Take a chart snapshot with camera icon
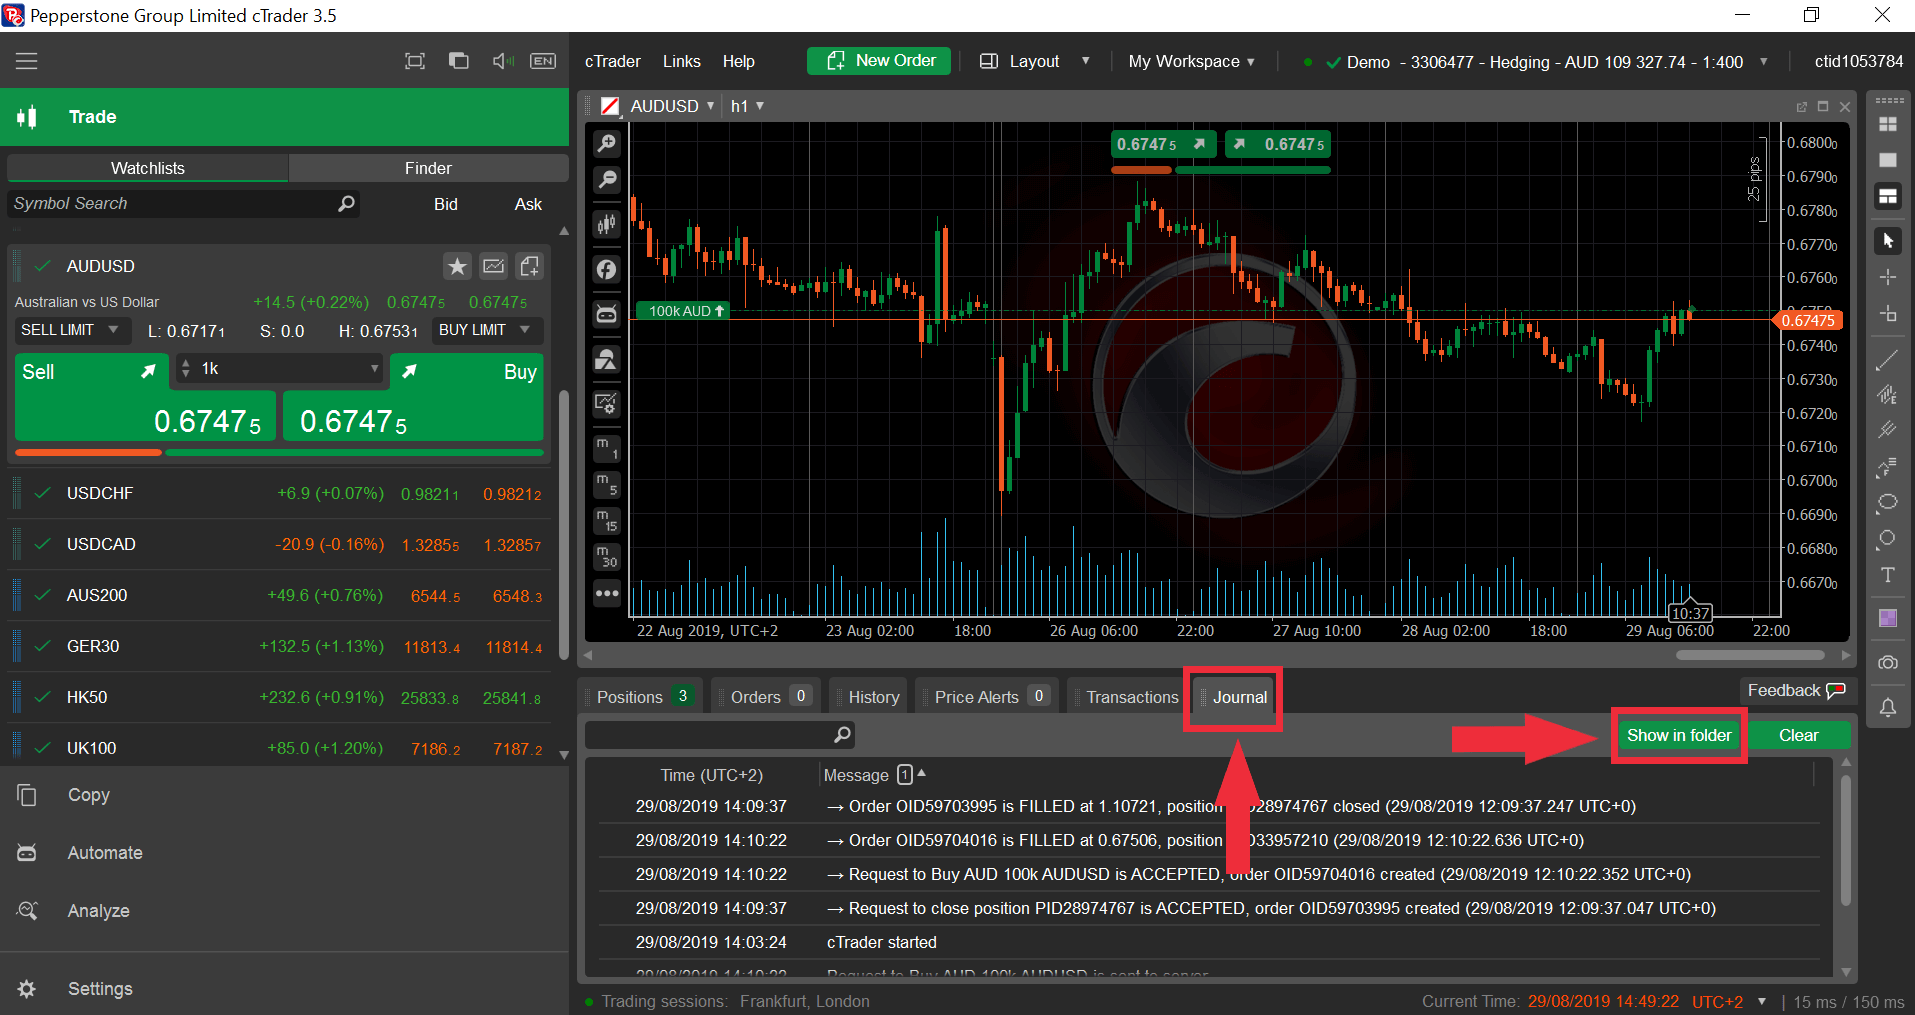Image resolution: width=1915 pixels, height=1015 pixels. pyautogui.click(x=1888, y=662)
